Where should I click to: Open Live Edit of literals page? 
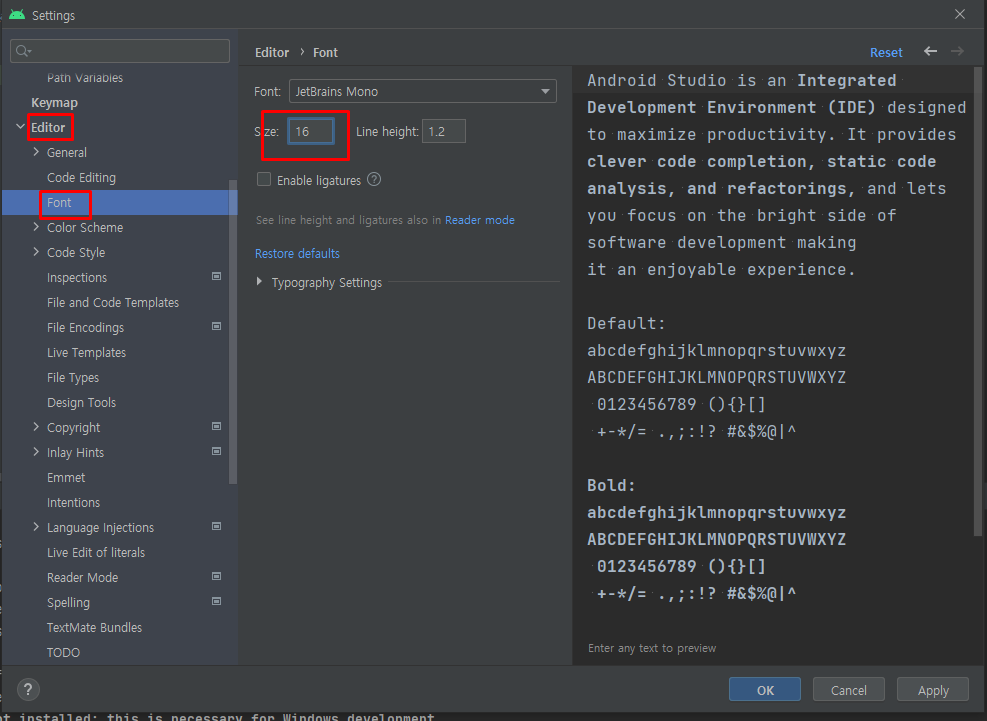[x=96, y=552]
